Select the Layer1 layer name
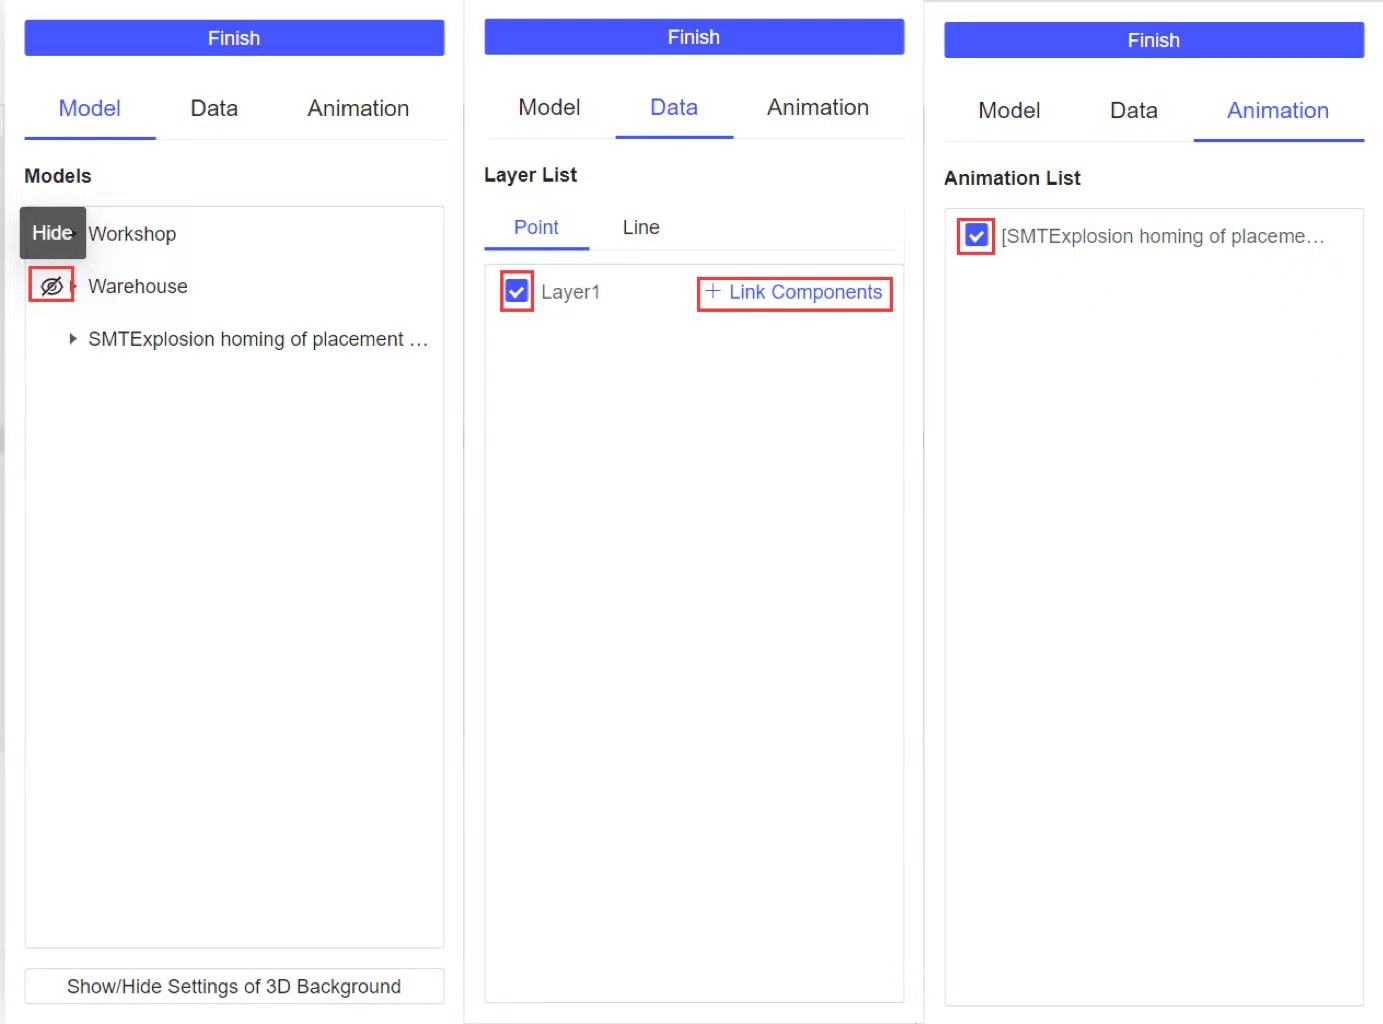Image resolution: width=1383 pixels, height=1024 pixels. coord(571,292)
